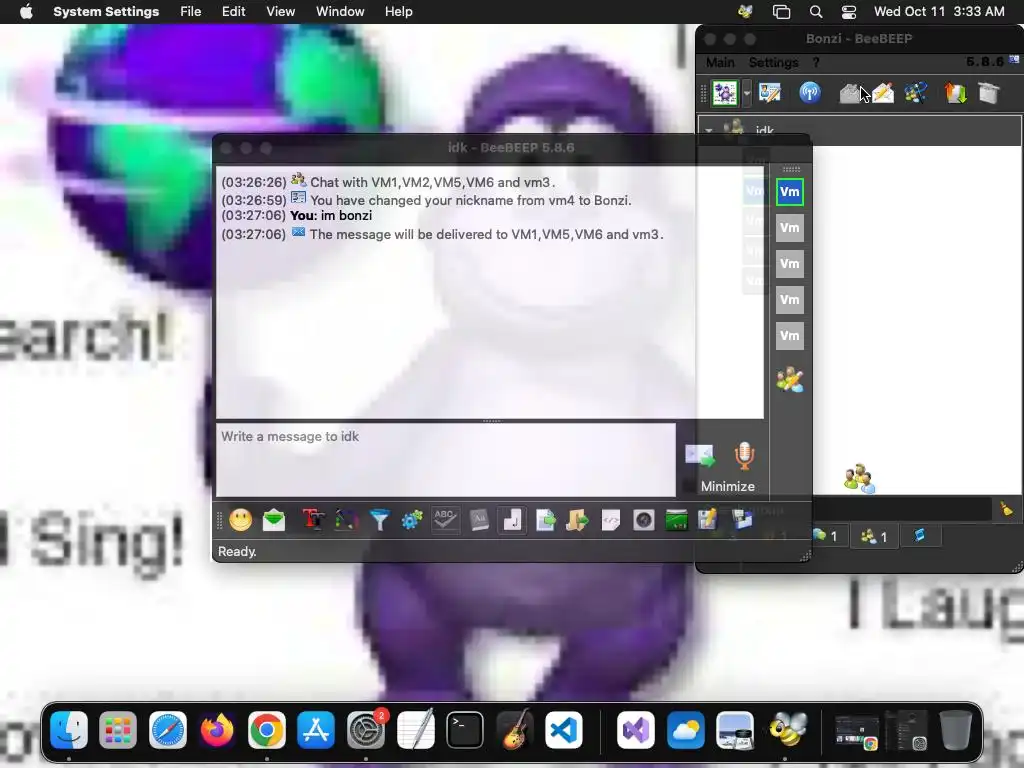1024x768 pixels.
Task: Click the edit group members icon
Action: coord(790,379)
